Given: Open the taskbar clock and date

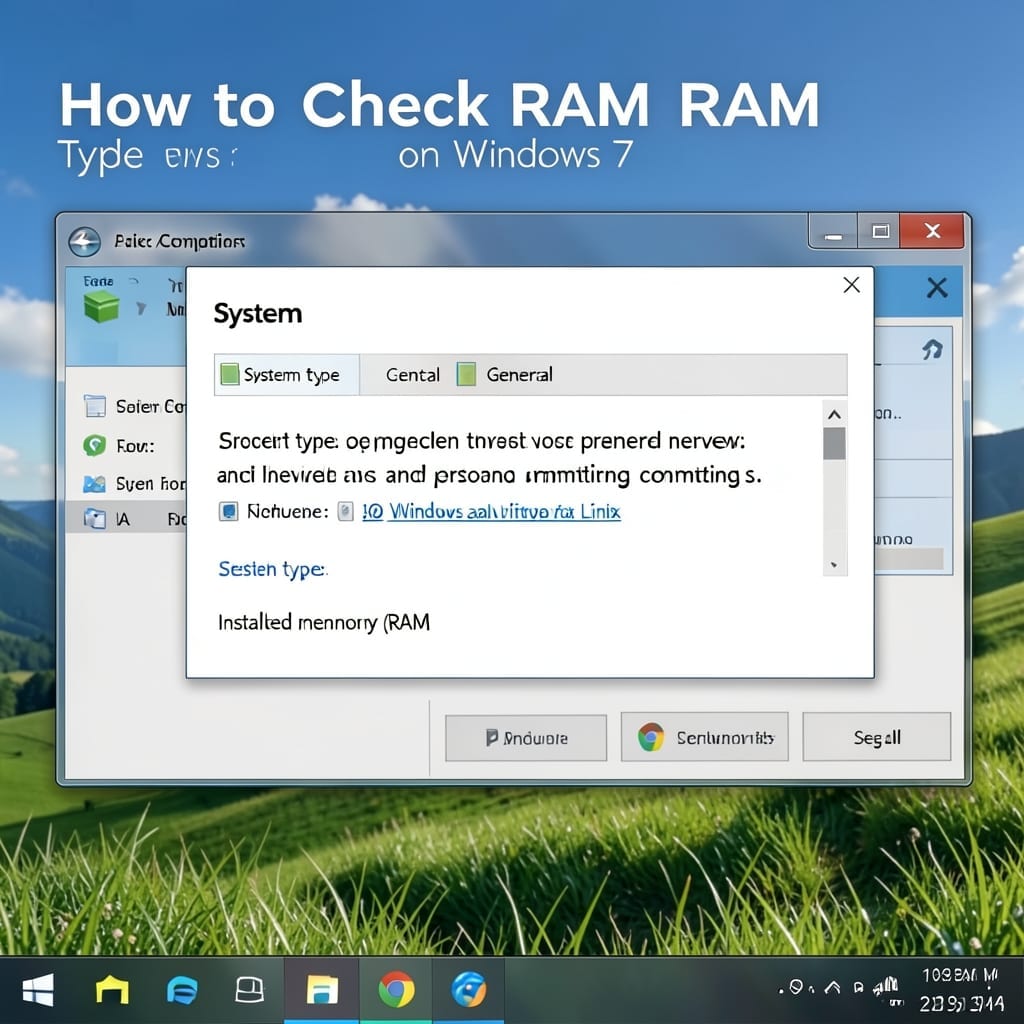Looking at the screenshot, I should pyautogui.click(x=960, y=989).
